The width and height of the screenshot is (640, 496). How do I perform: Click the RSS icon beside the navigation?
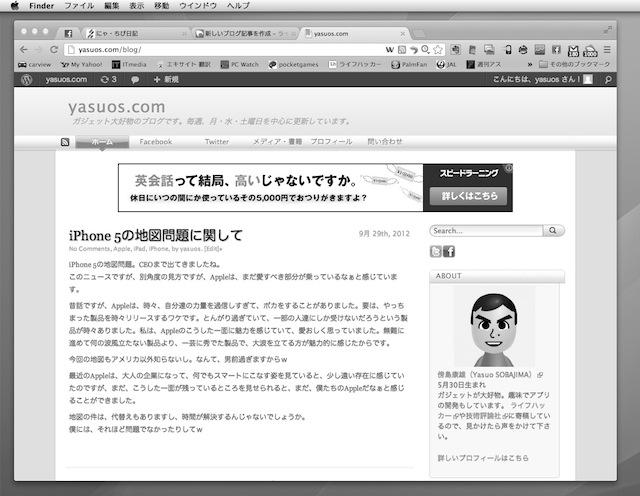(x=65, y=142)
